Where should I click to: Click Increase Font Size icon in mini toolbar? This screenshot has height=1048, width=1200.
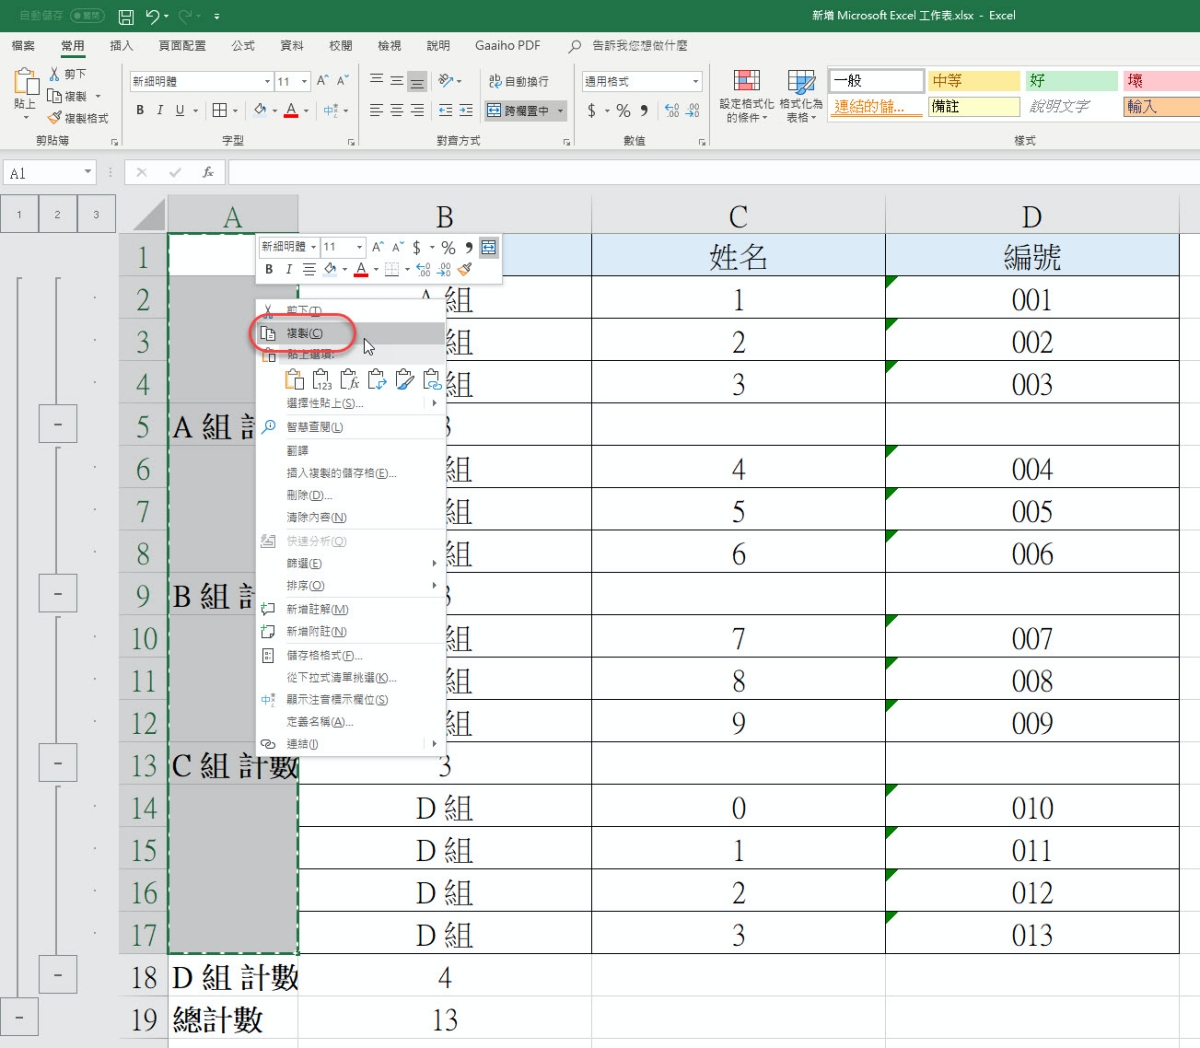pos(377,247)
